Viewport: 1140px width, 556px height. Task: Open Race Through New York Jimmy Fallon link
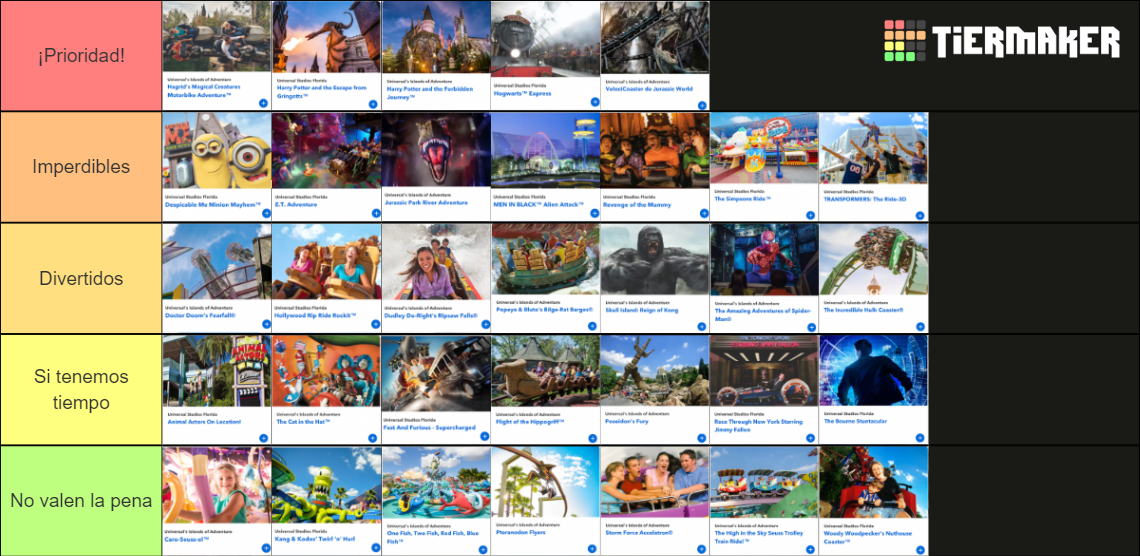[759, 425]
